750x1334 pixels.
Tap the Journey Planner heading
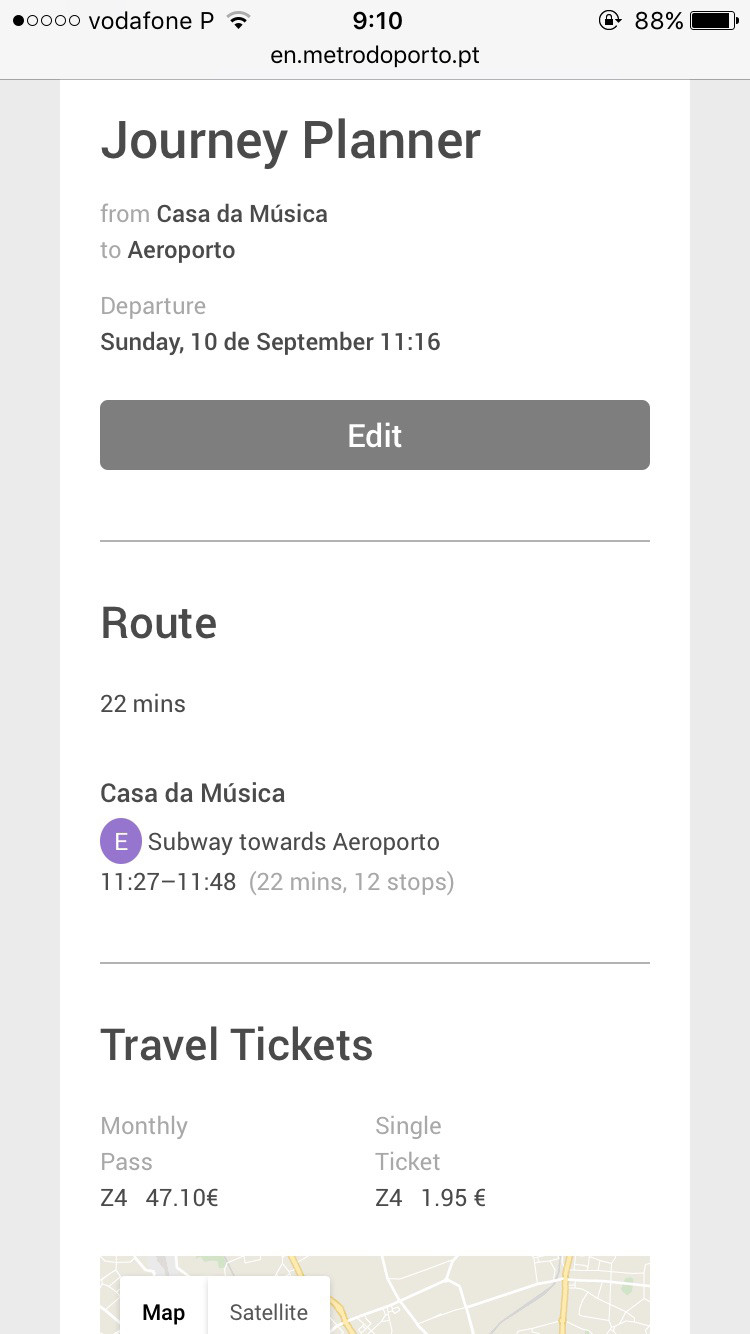290,141
